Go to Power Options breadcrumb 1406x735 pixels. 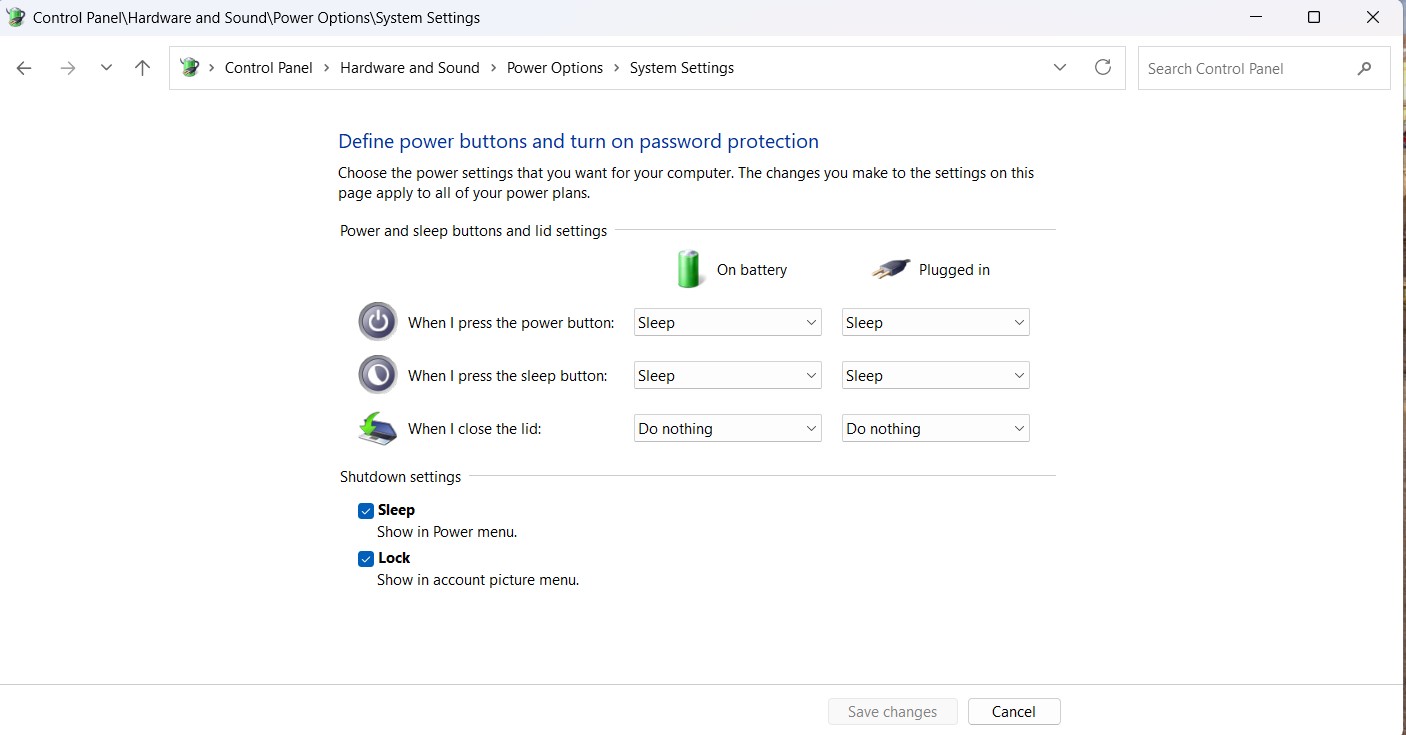point(555,68)
